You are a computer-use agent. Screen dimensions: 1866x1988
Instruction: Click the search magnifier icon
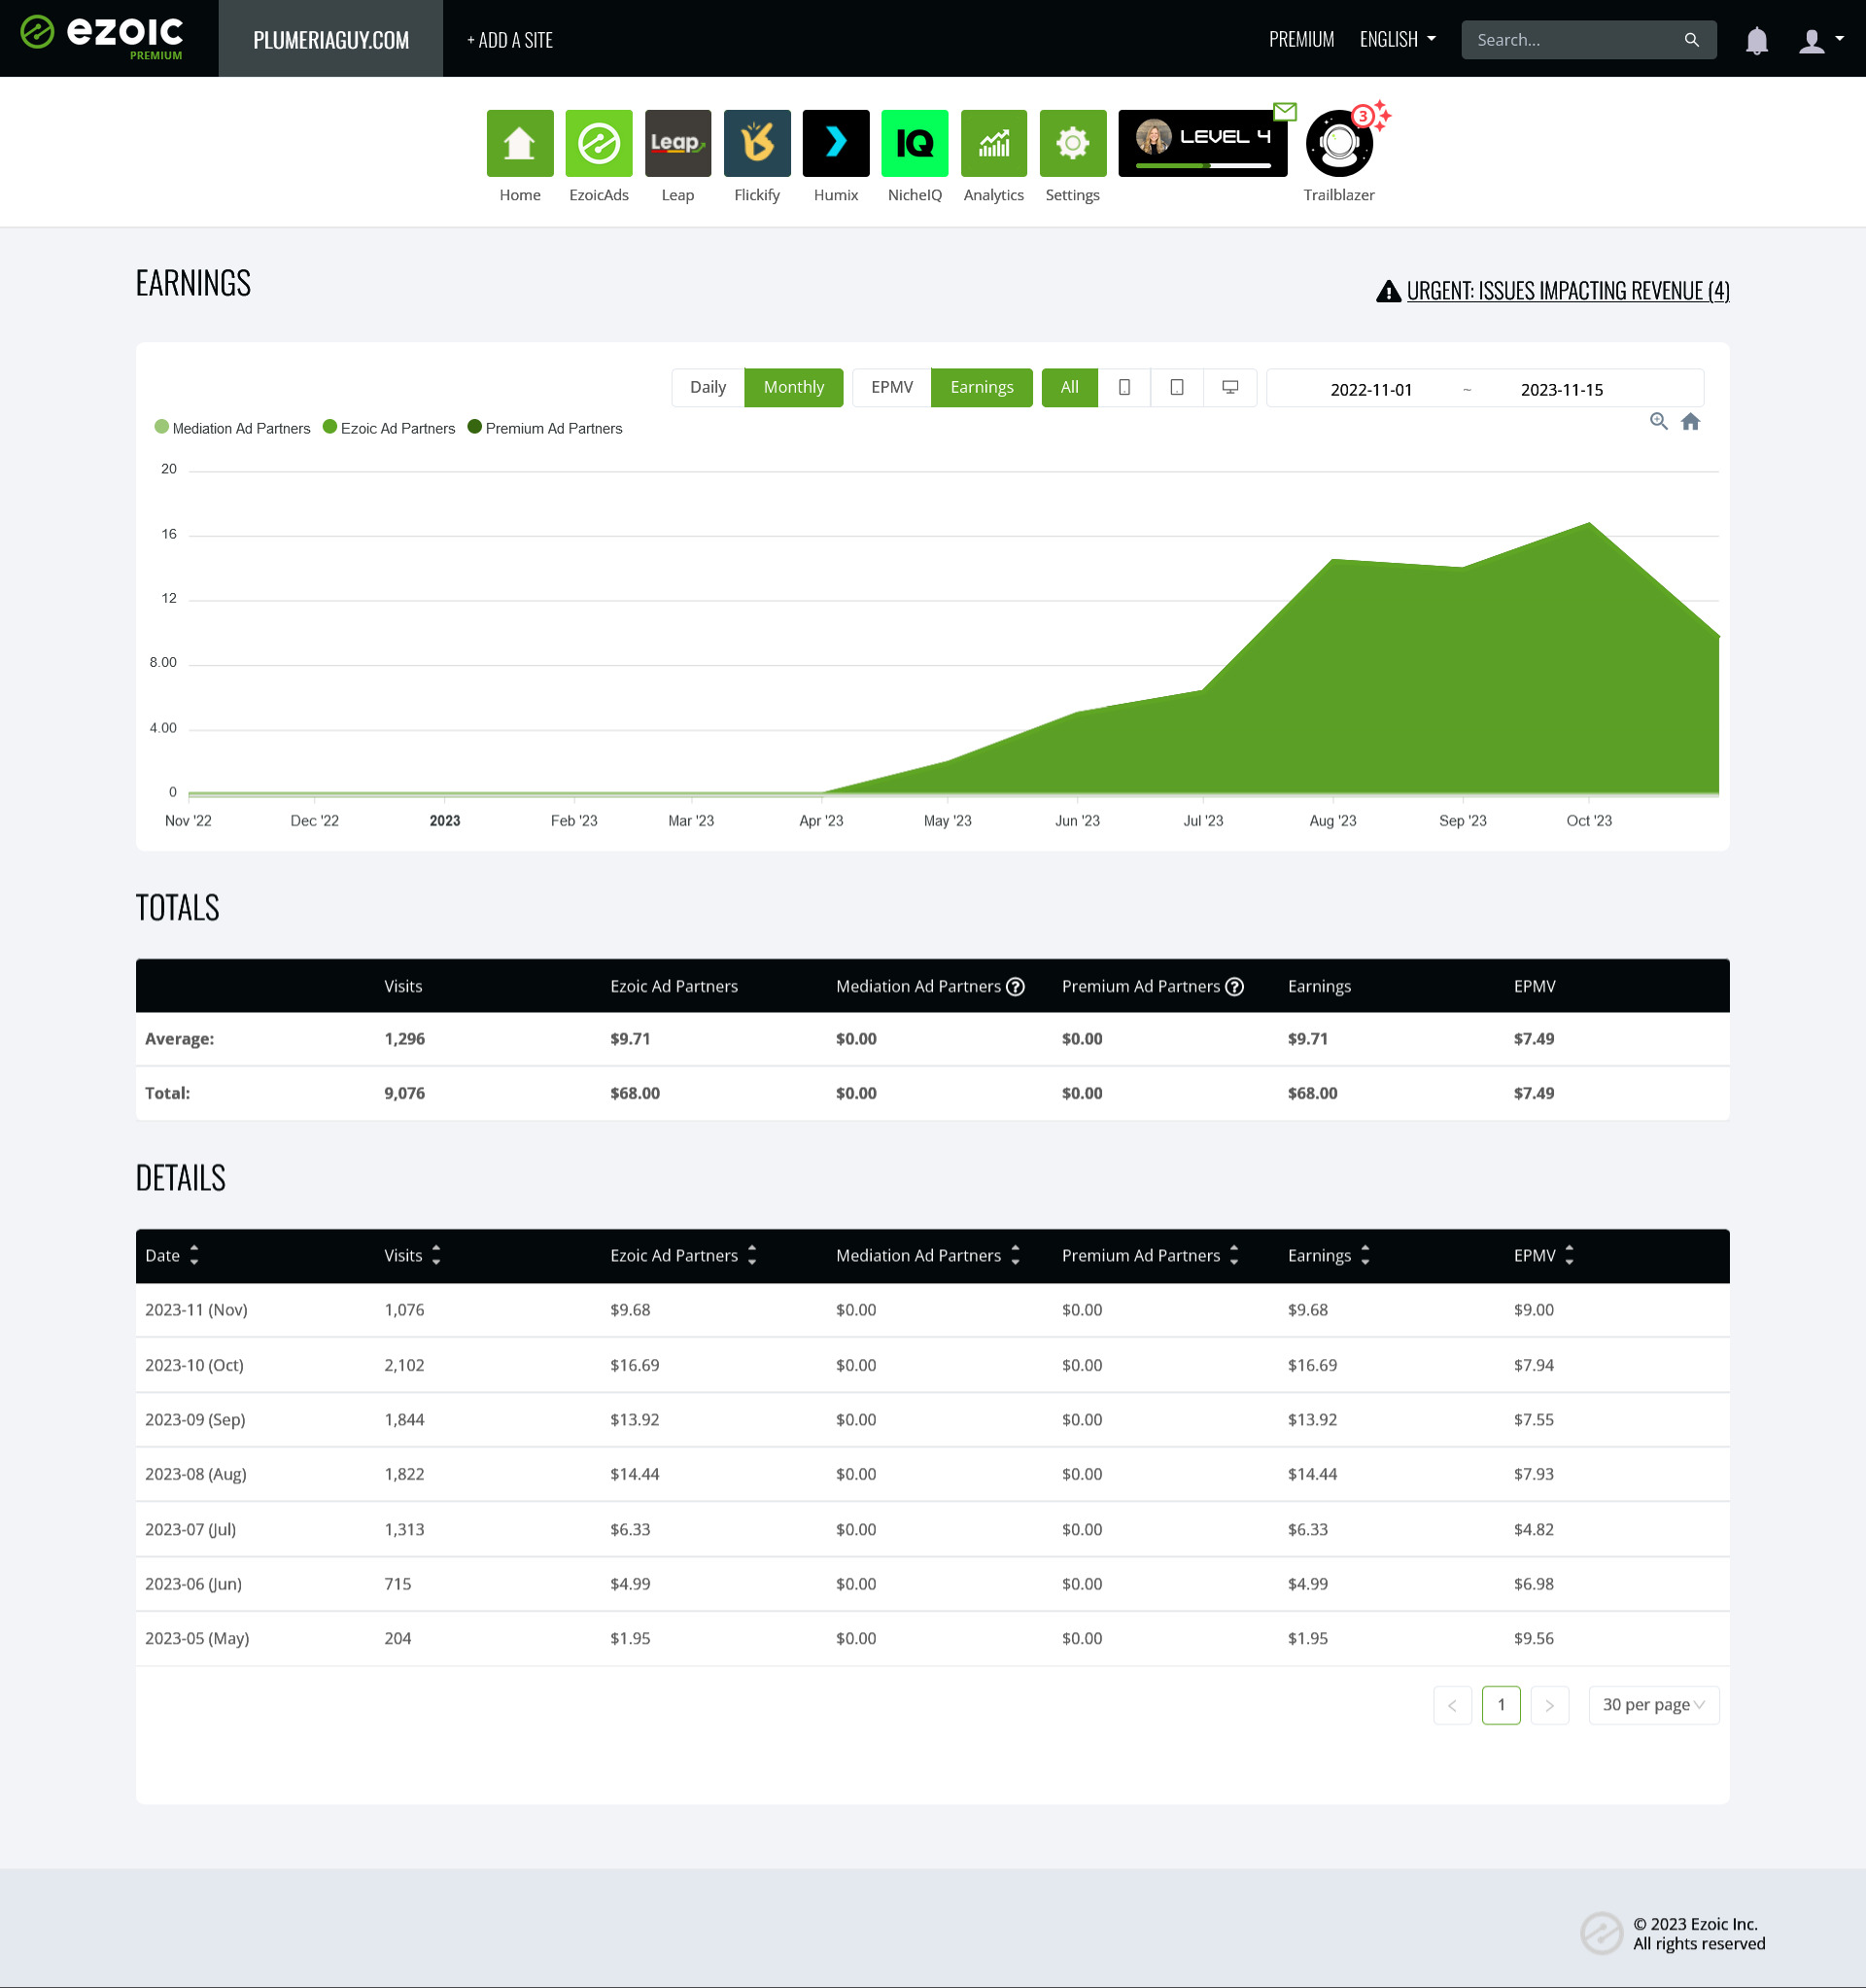(x=1692, y=40)
